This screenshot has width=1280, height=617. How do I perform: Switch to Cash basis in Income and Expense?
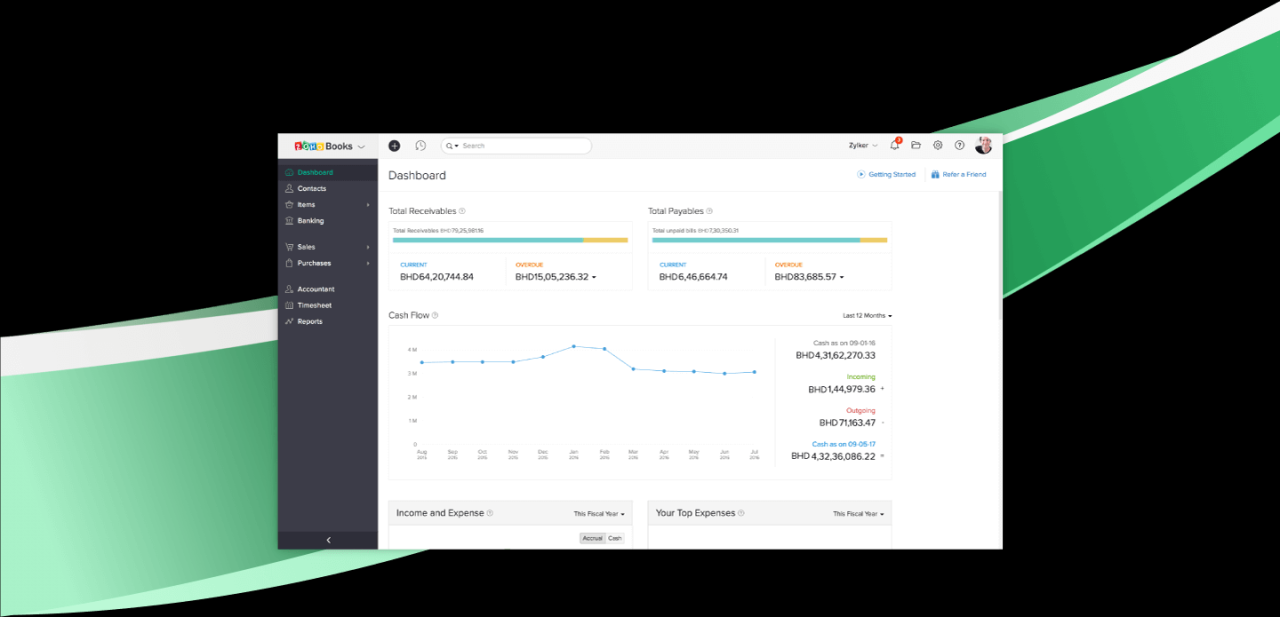click(614, 537)
